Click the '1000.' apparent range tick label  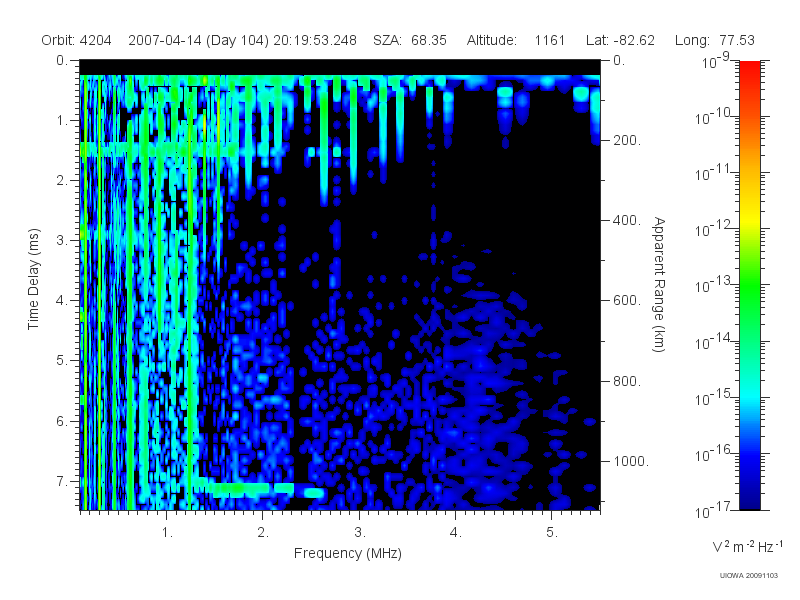(631, 461)
